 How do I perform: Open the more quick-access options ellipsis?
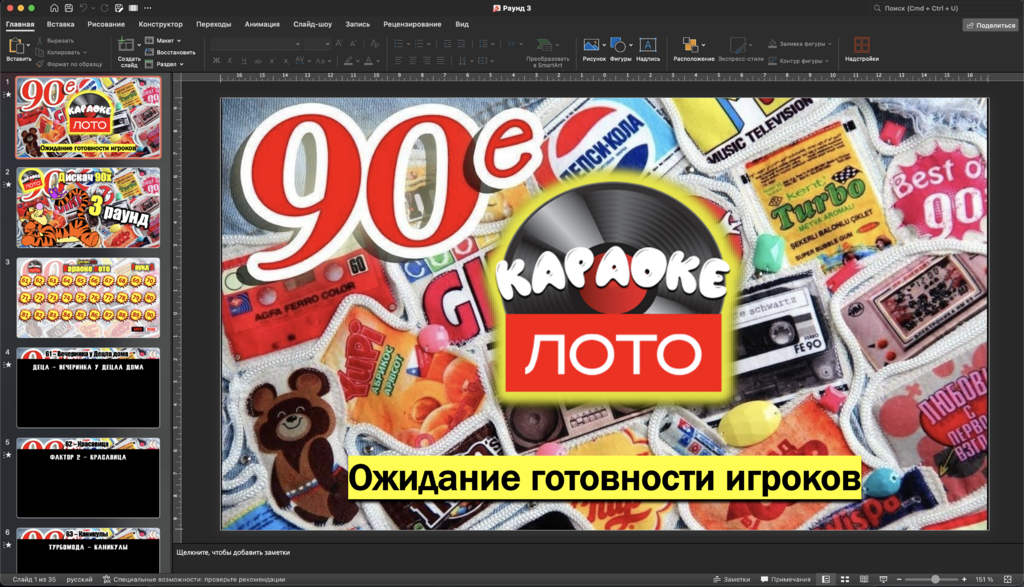(x=148, y=8)
